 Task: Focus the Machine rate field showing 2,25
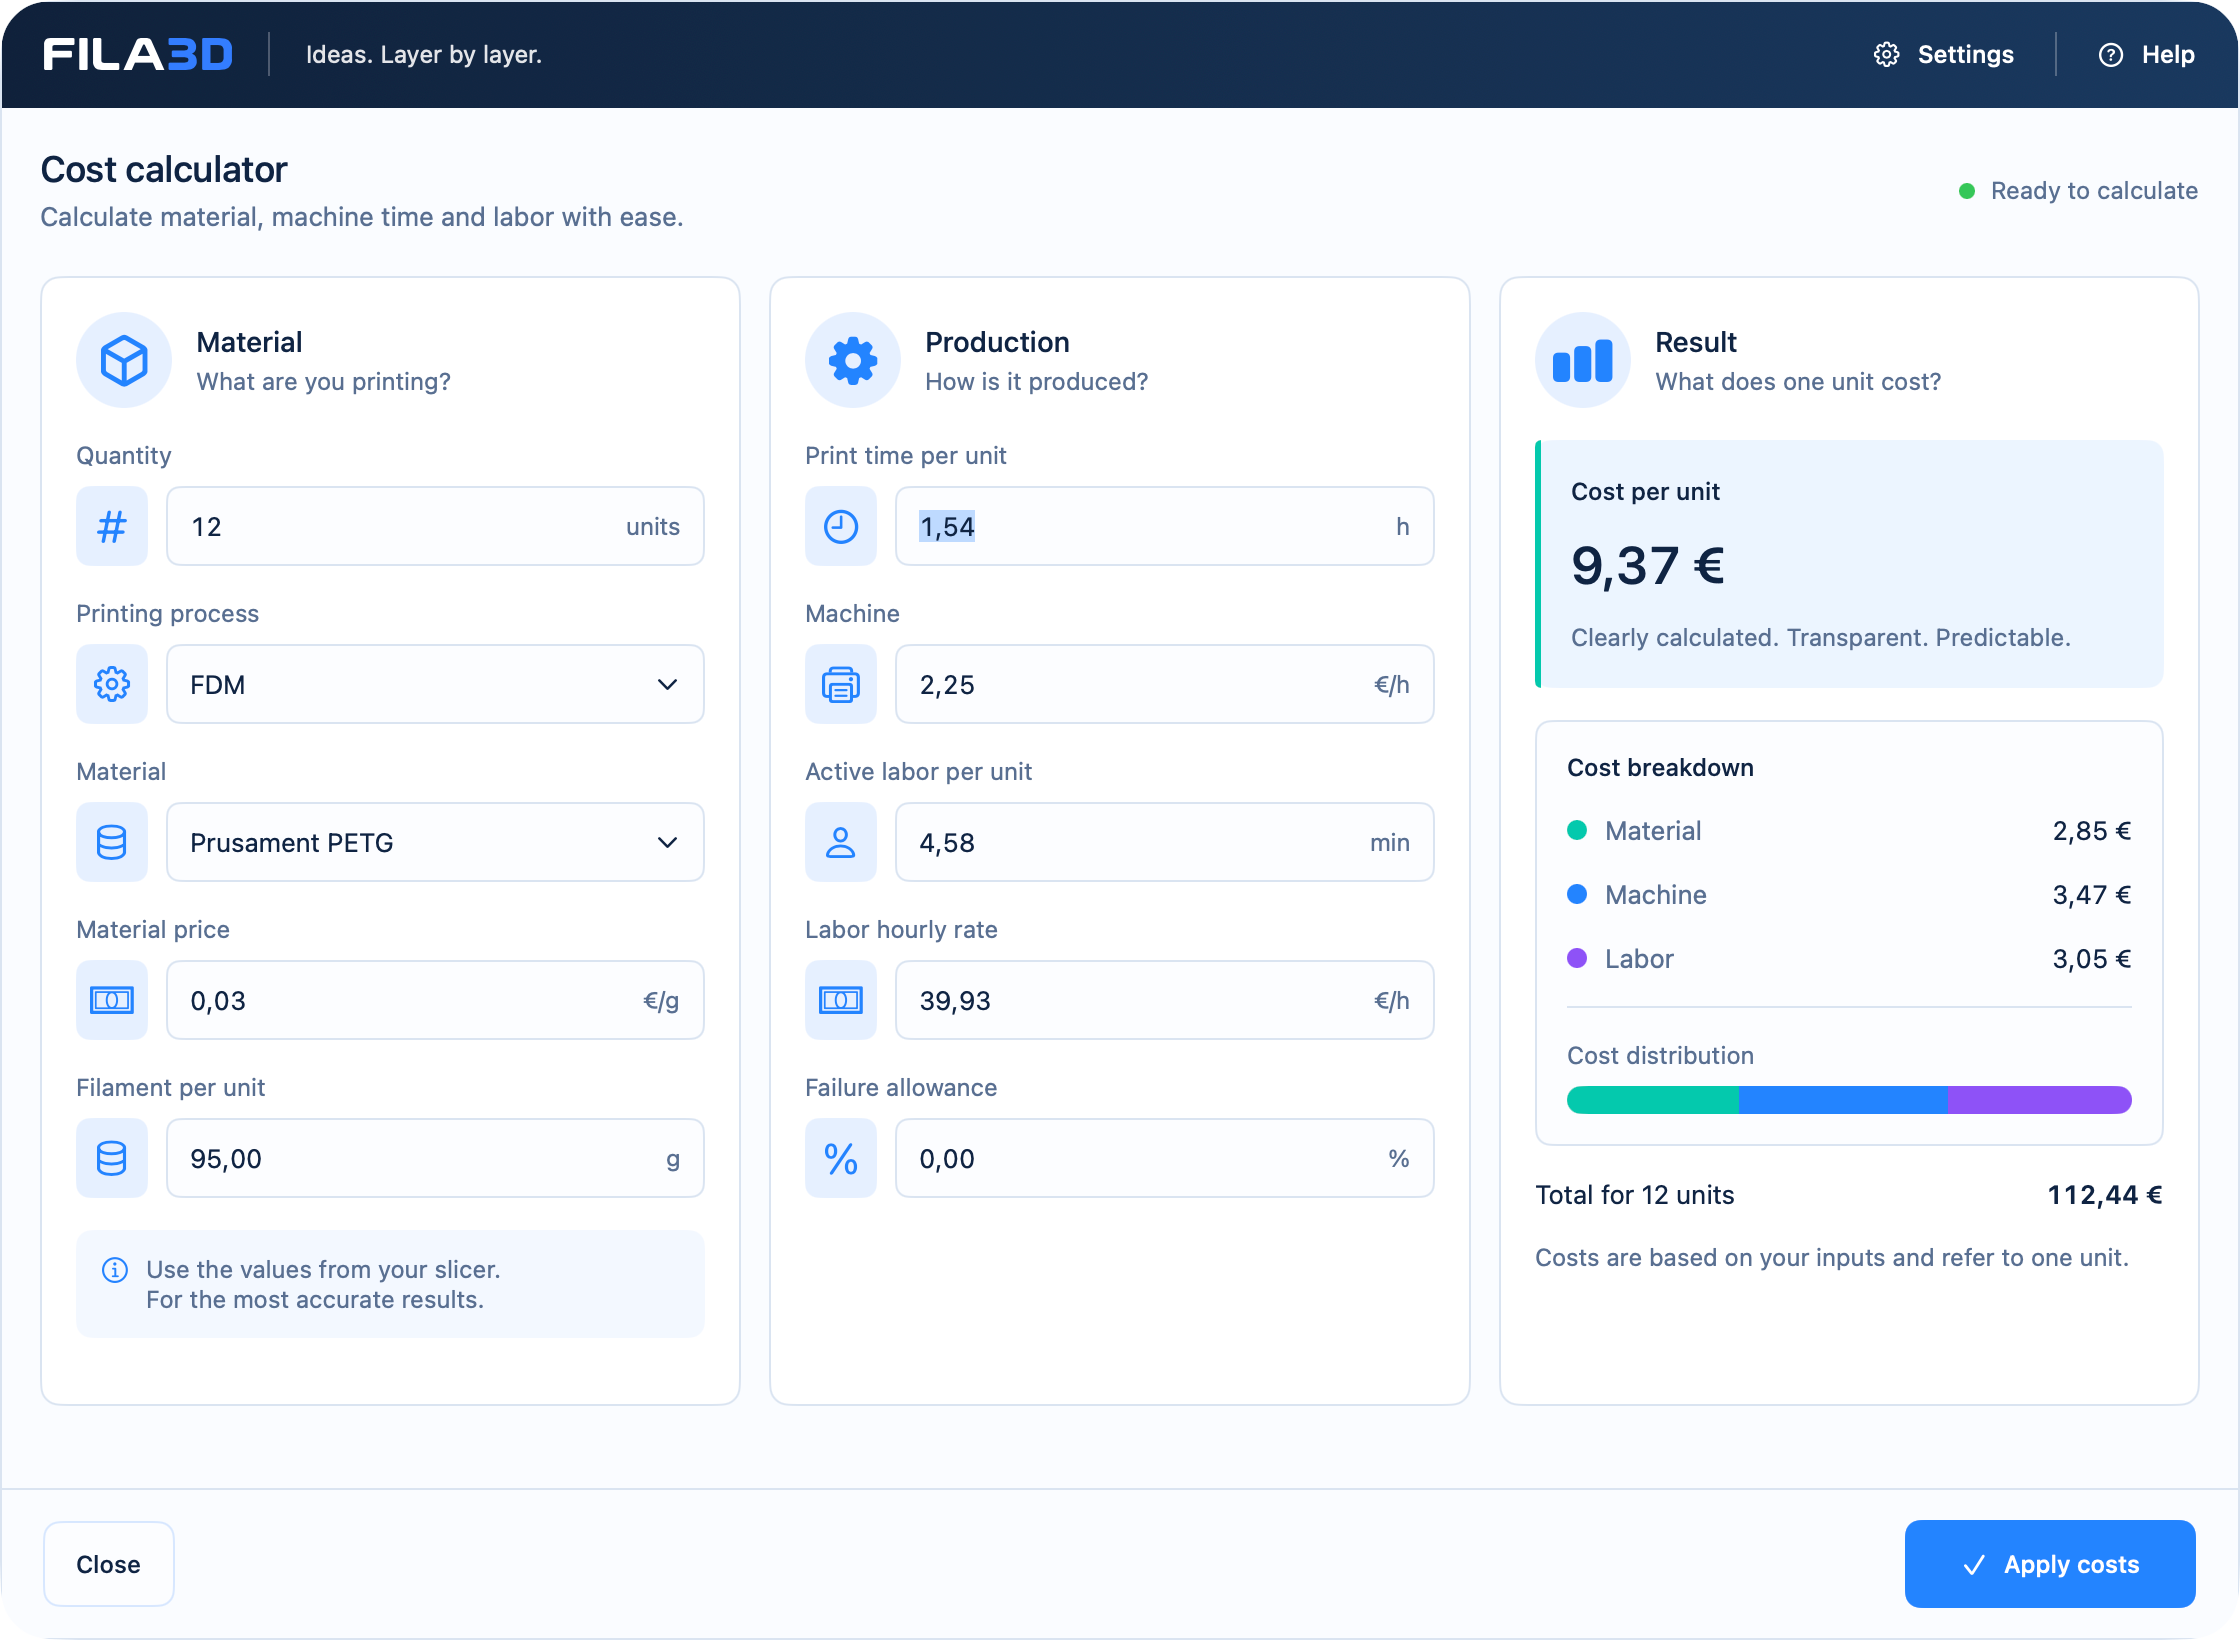(x=1164, y=684)
